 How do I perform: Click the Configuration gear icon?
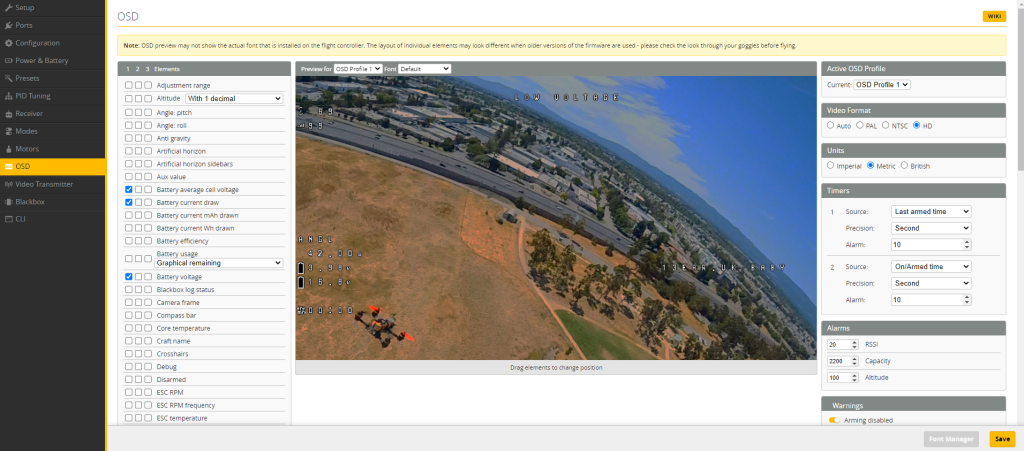tap(9, 43)
